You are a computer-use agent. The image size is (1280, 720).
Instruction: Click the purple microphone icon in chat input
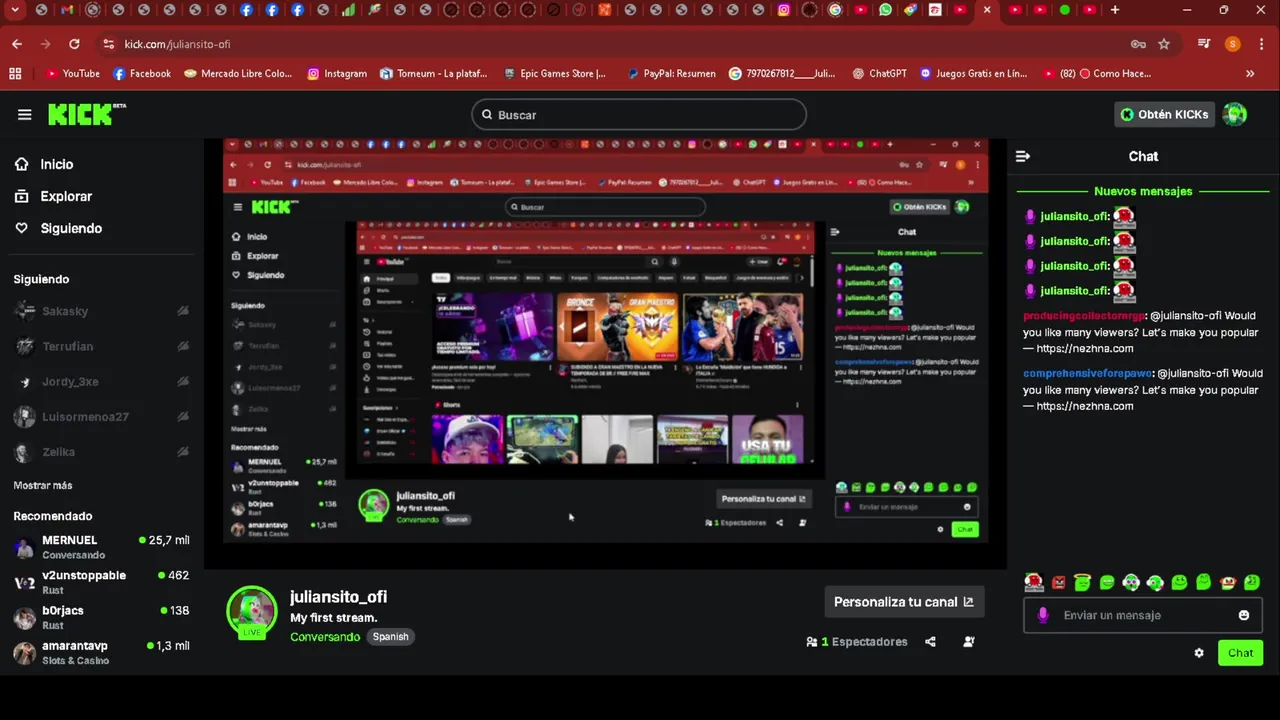tap(1043, 615)
